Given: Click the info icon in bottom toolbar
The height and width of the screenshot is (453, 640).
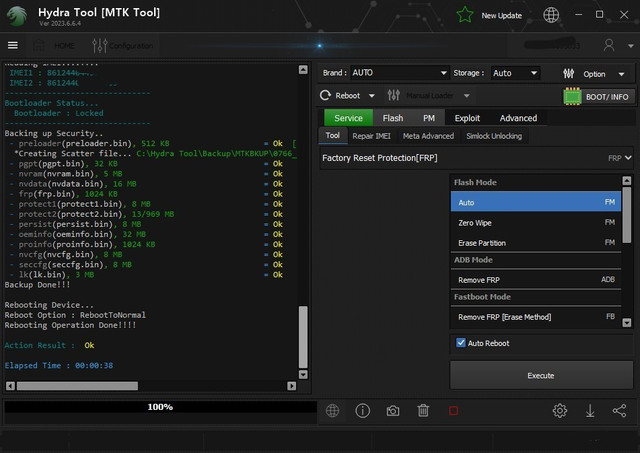Looking at the screenshot, I should (x=362, y=411).
